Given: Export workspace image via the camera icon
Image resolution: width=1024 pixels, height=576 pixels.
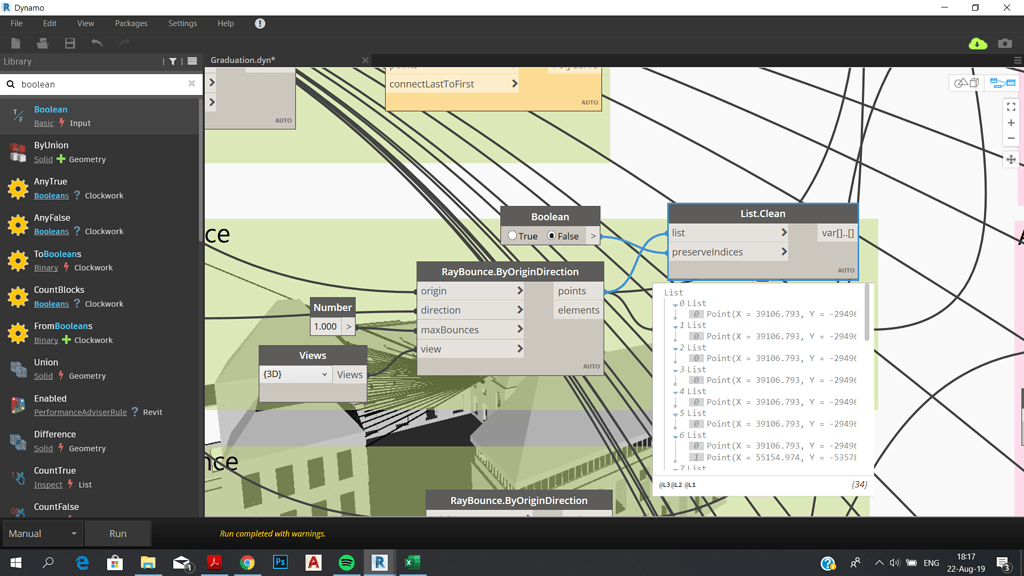Looking at the screenshot, I should click(1005, 44).
